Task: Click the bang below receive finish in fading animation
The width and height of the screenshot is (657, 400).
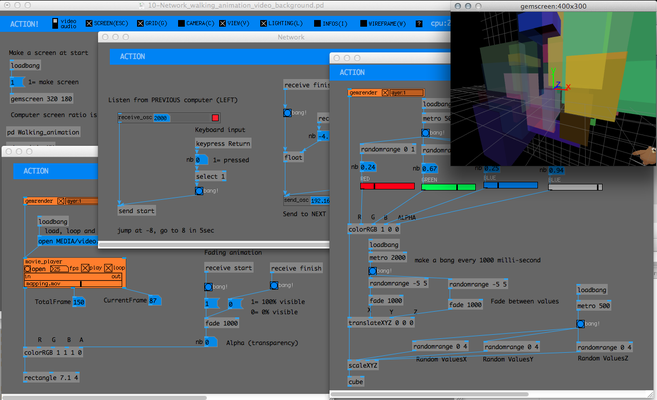Action: (275, 285)
